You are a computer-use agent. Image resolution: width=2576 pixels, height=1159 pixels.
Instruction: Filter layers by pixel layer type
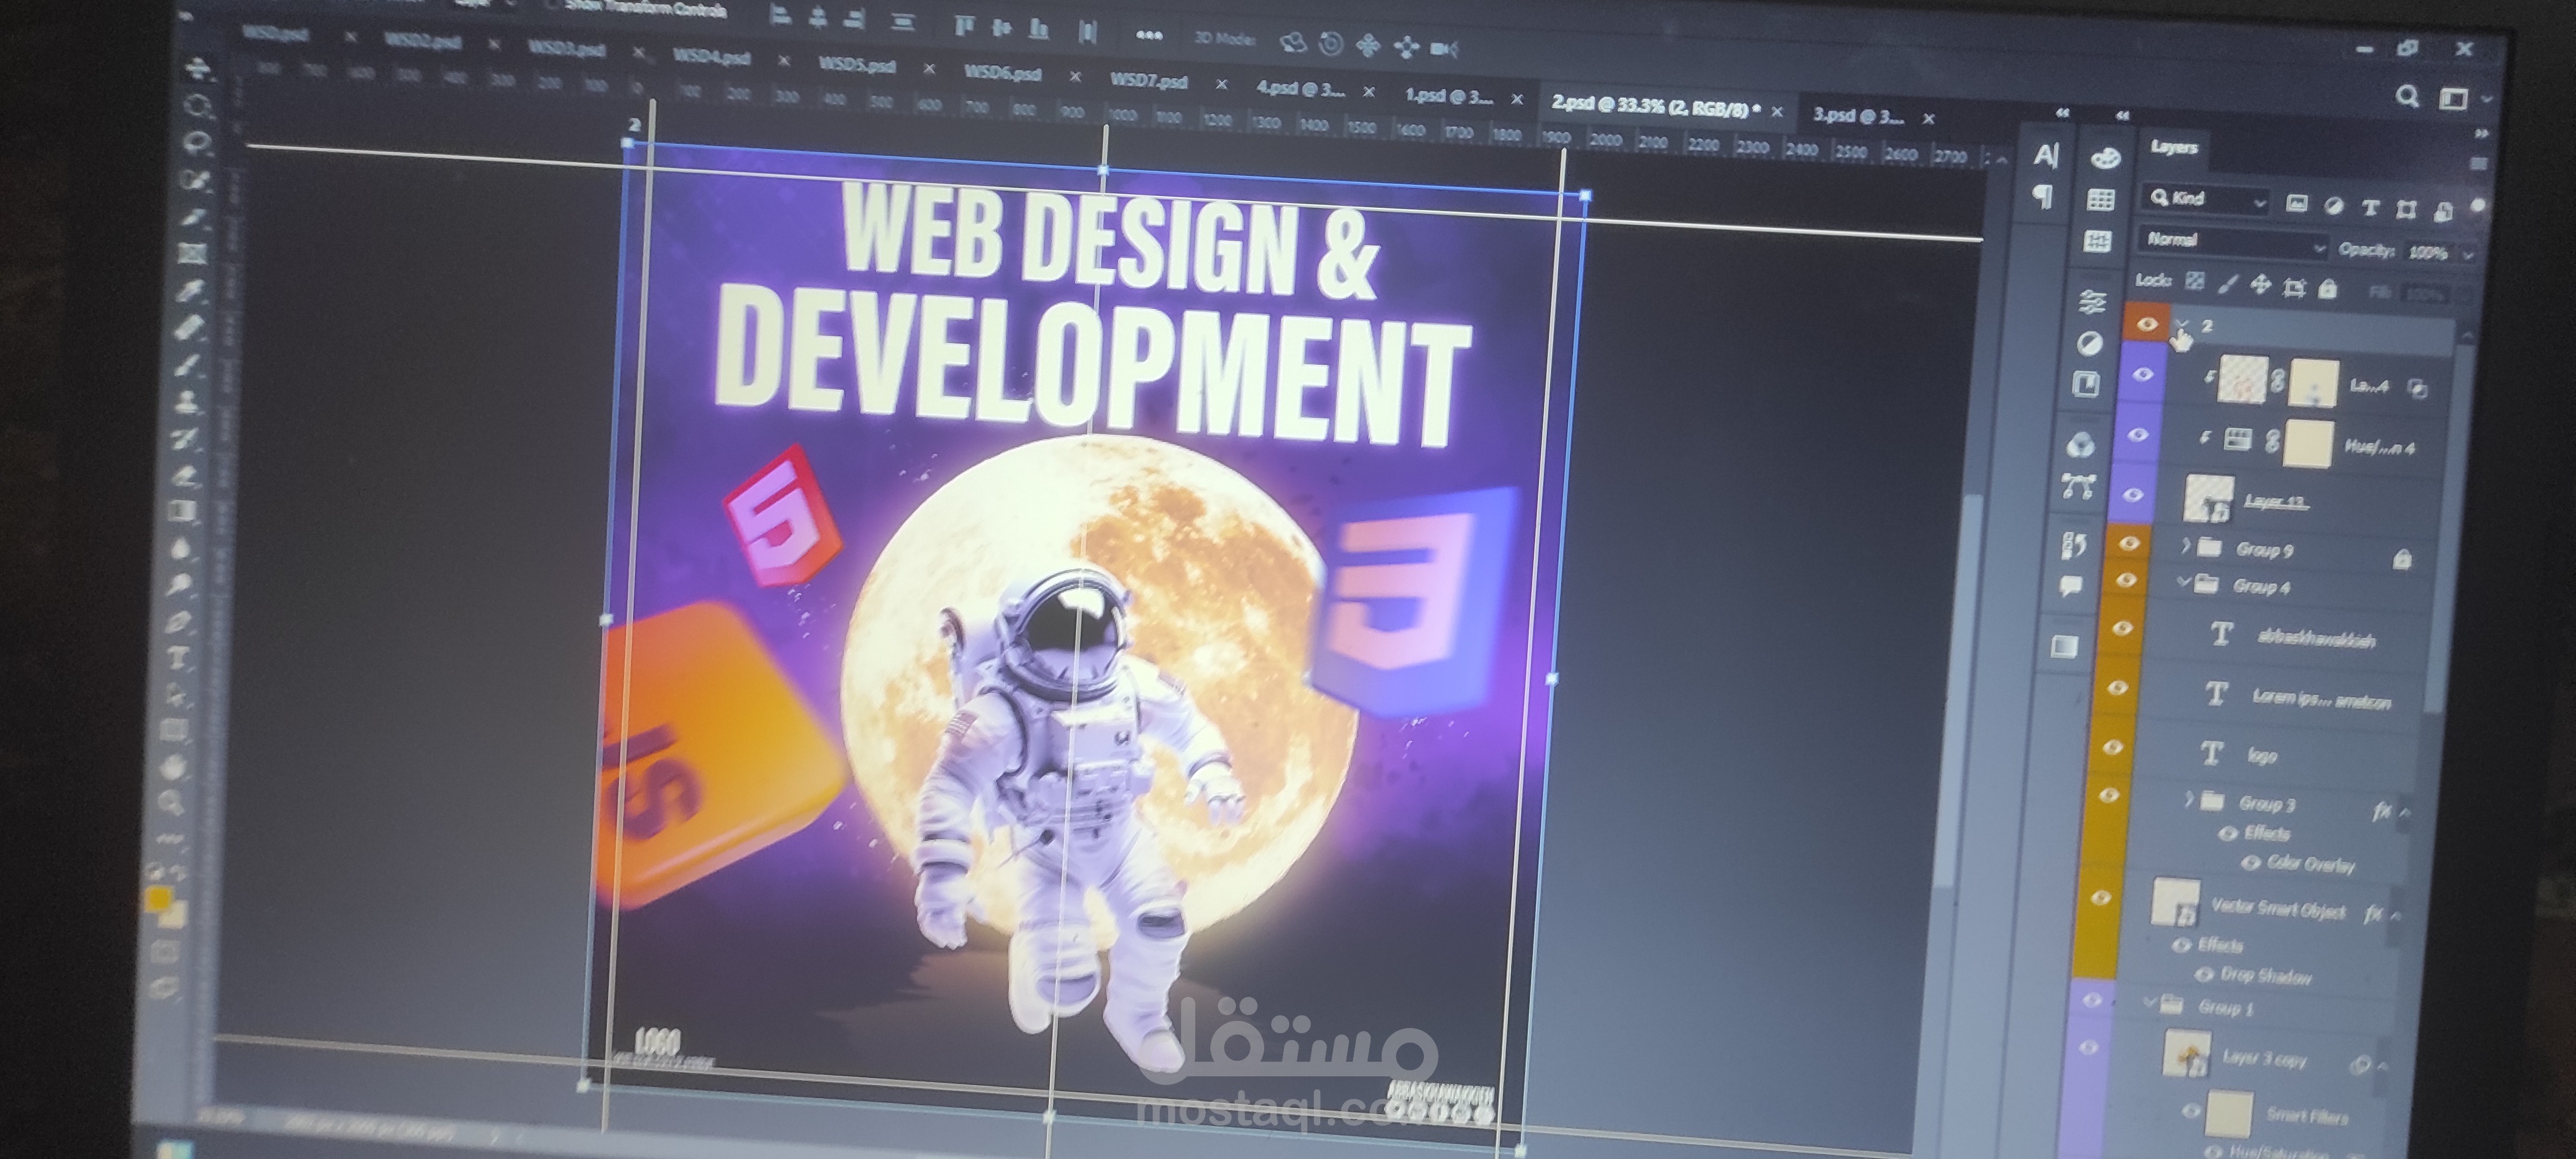tap(2297, 204)
